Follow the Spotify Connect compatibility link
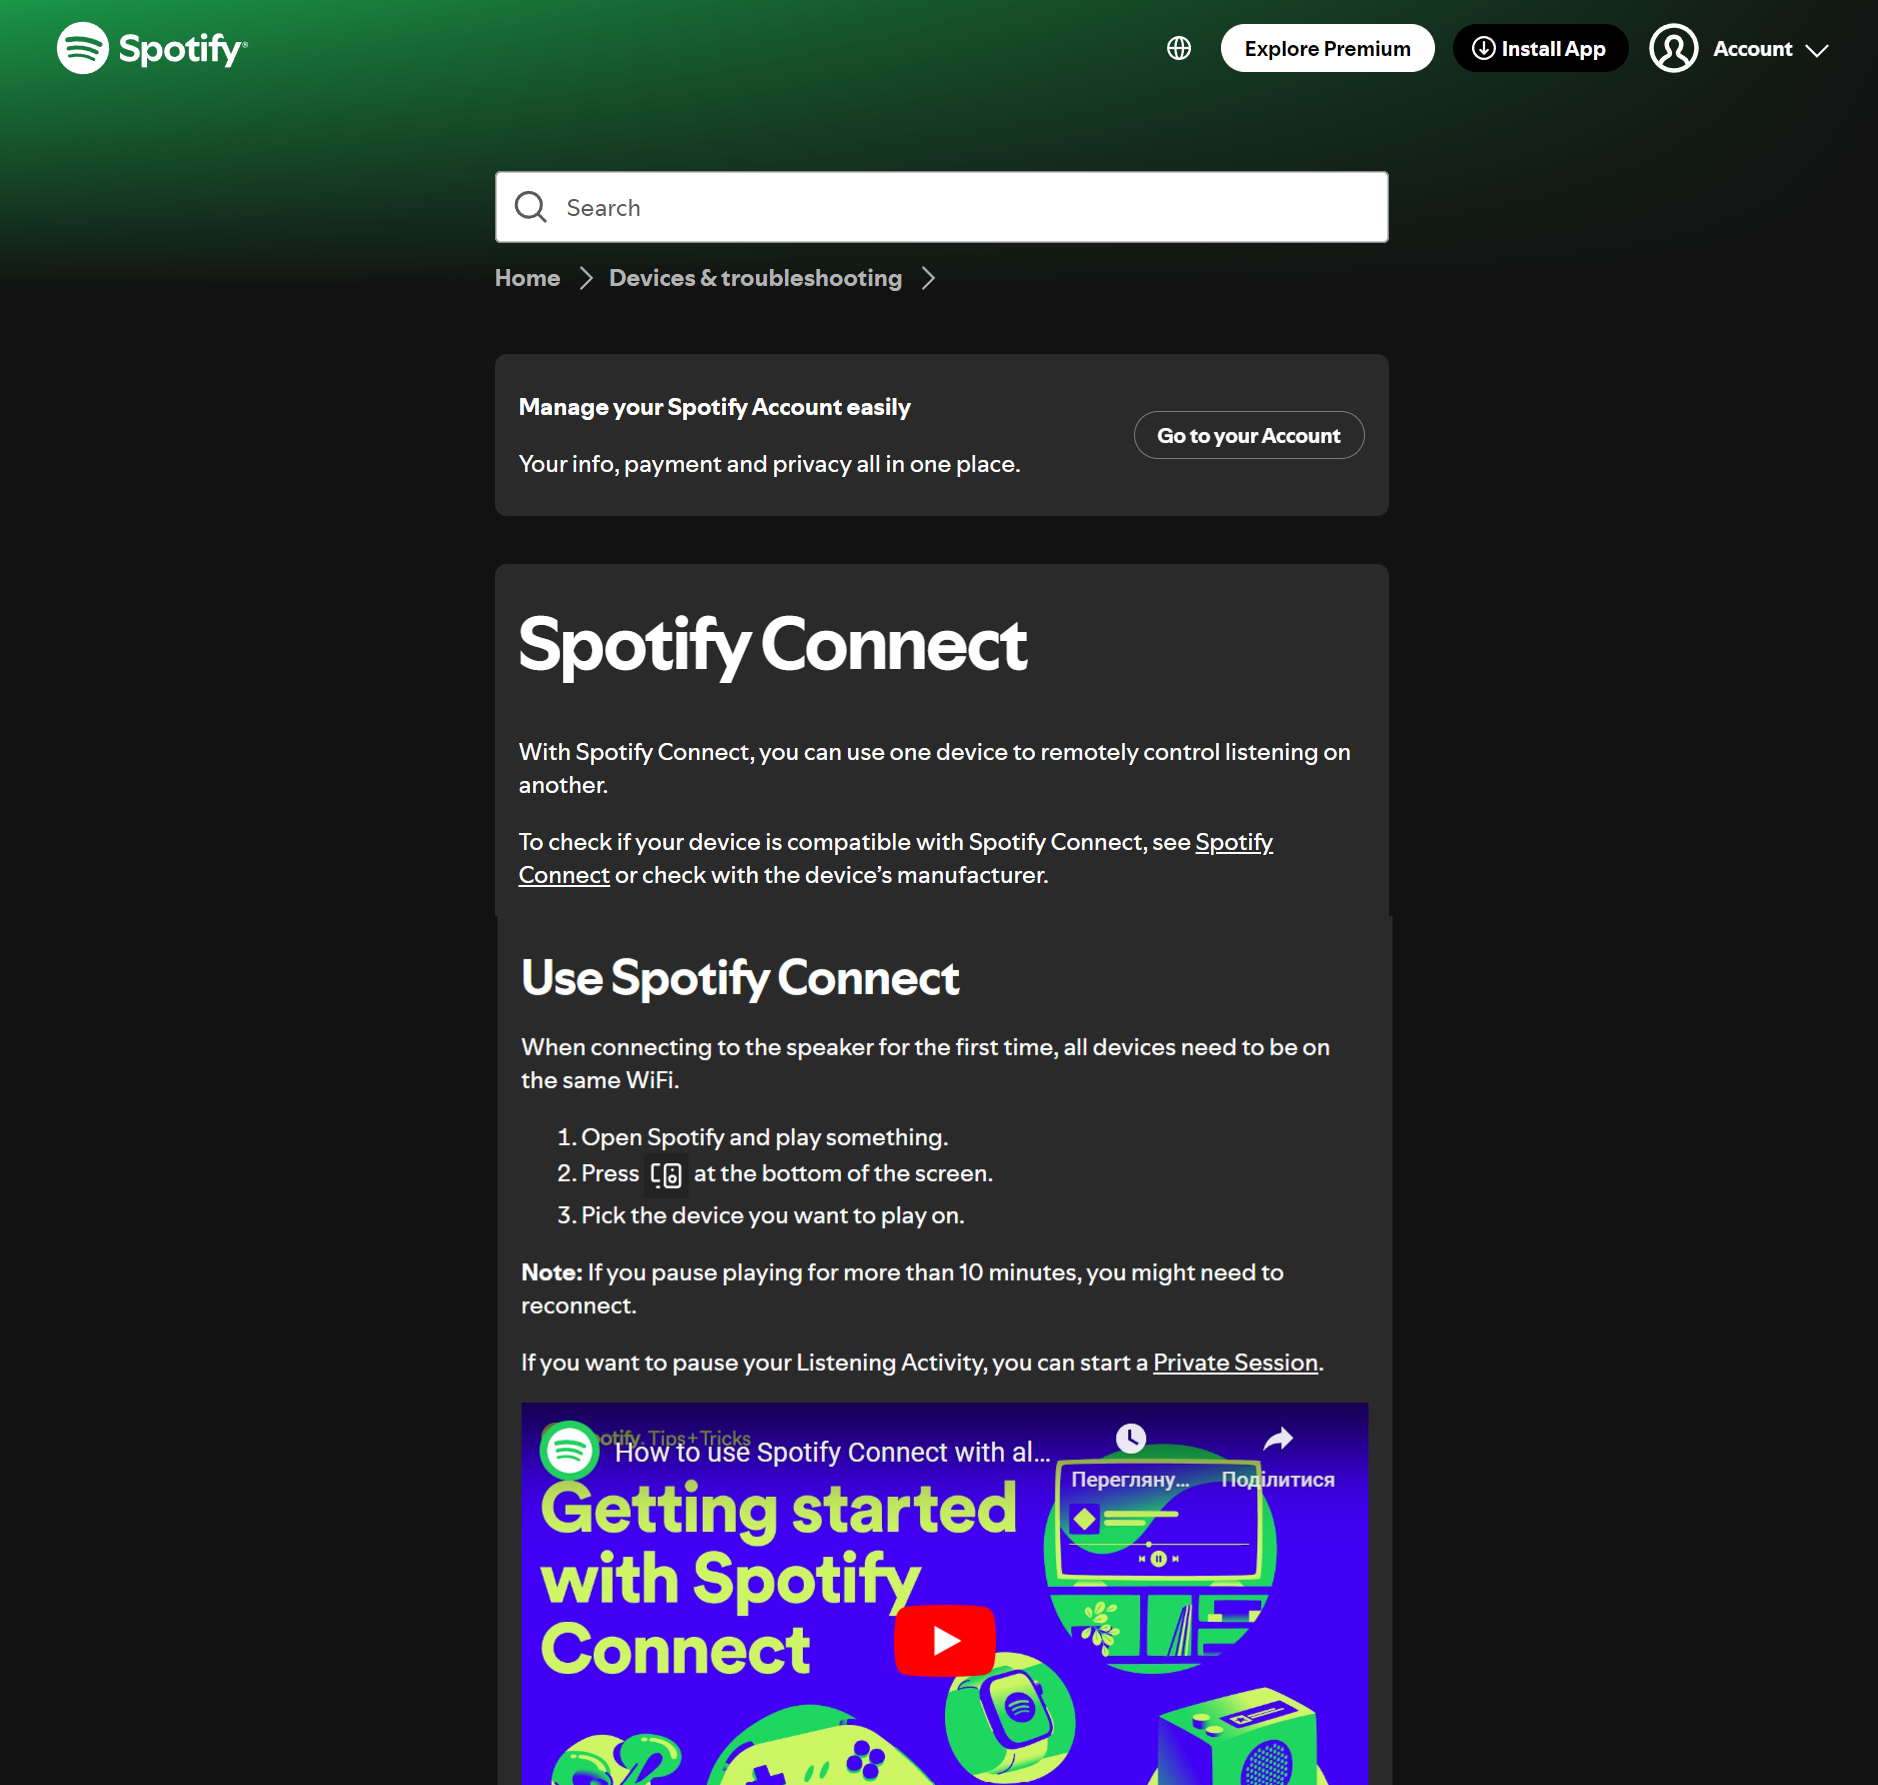The width and height of the screenshot is (1878, 1785). (1233, 842)
